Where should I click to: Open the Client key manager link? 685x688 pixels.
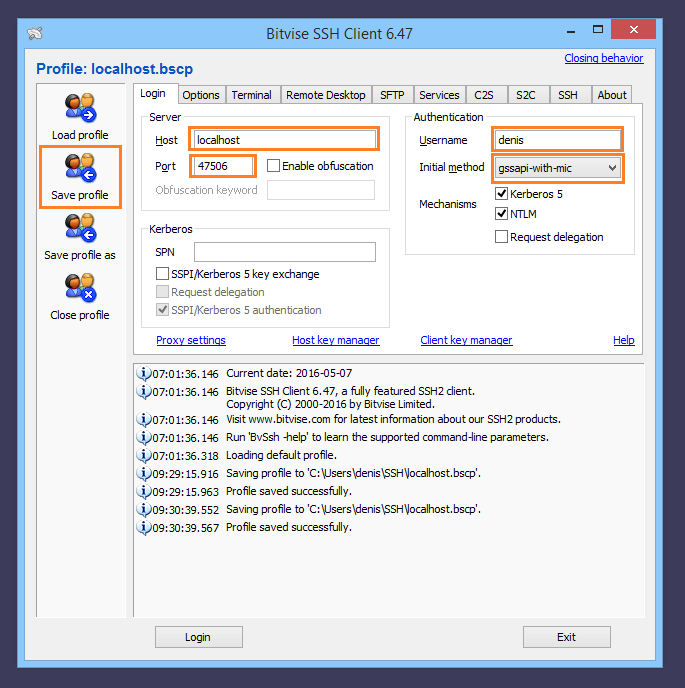[466, 340]
